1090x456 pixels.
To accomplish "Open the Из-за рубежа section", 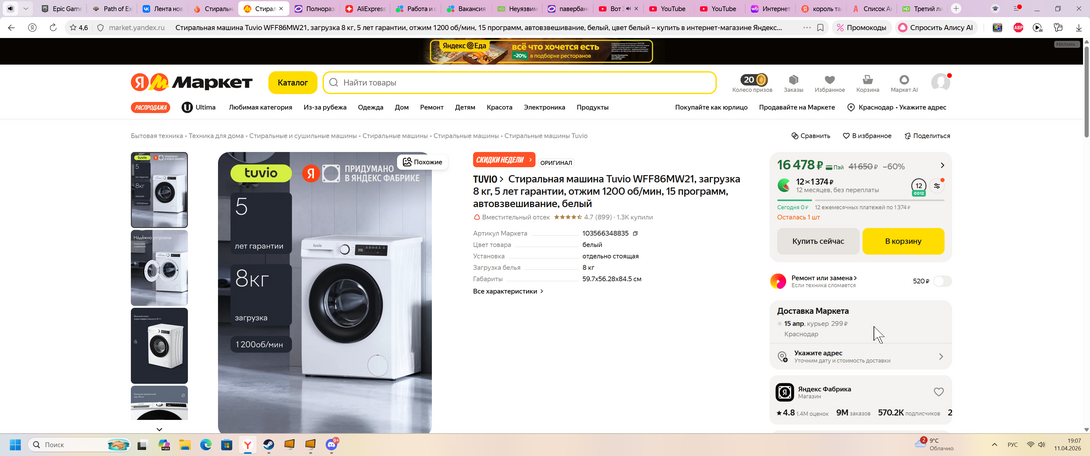I will click(325, 108).
